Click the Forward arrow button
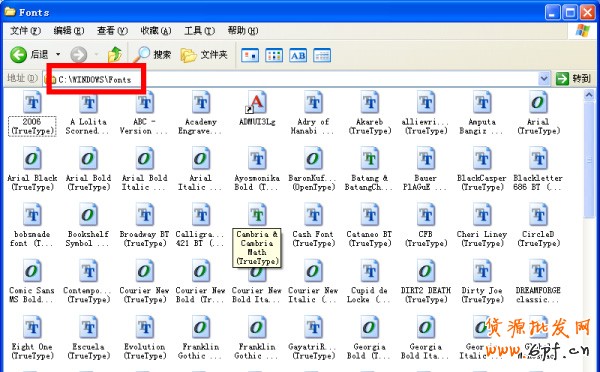Image resolution: width=600 pixels, height=372 pixels. point(78,55)
